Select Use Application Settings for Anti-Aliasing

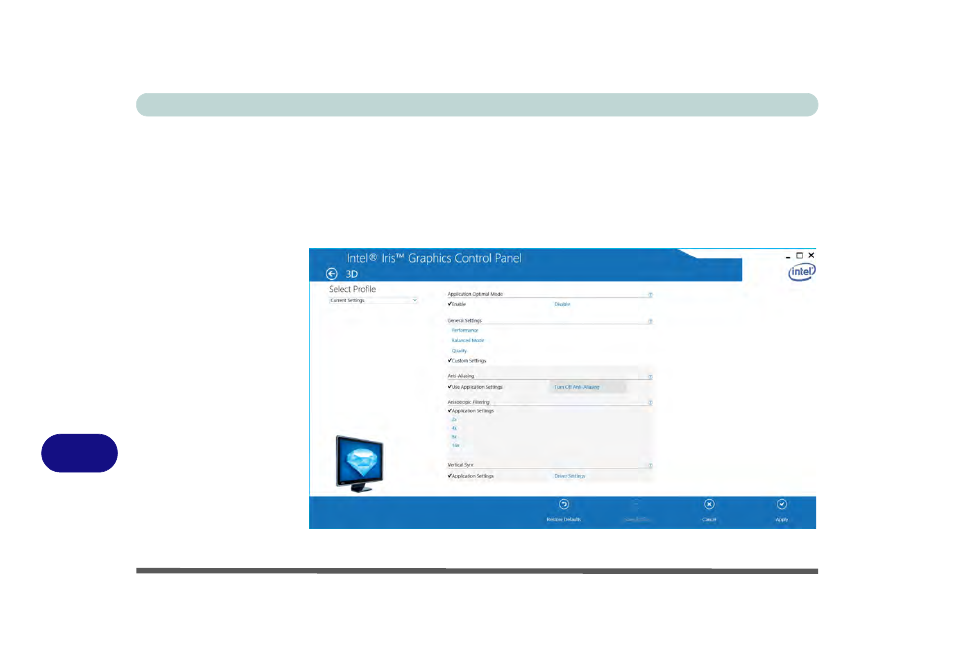click(x=475, y=387)
